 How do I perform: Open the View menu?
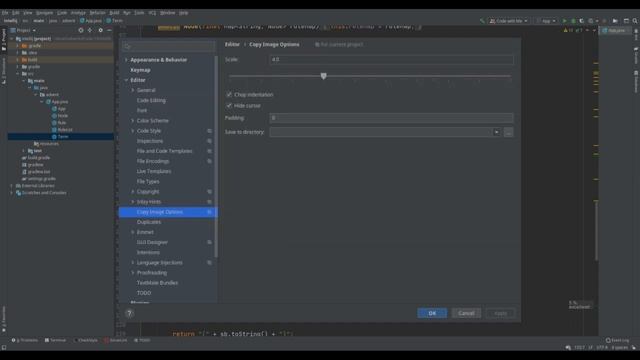tap(27, 13)
